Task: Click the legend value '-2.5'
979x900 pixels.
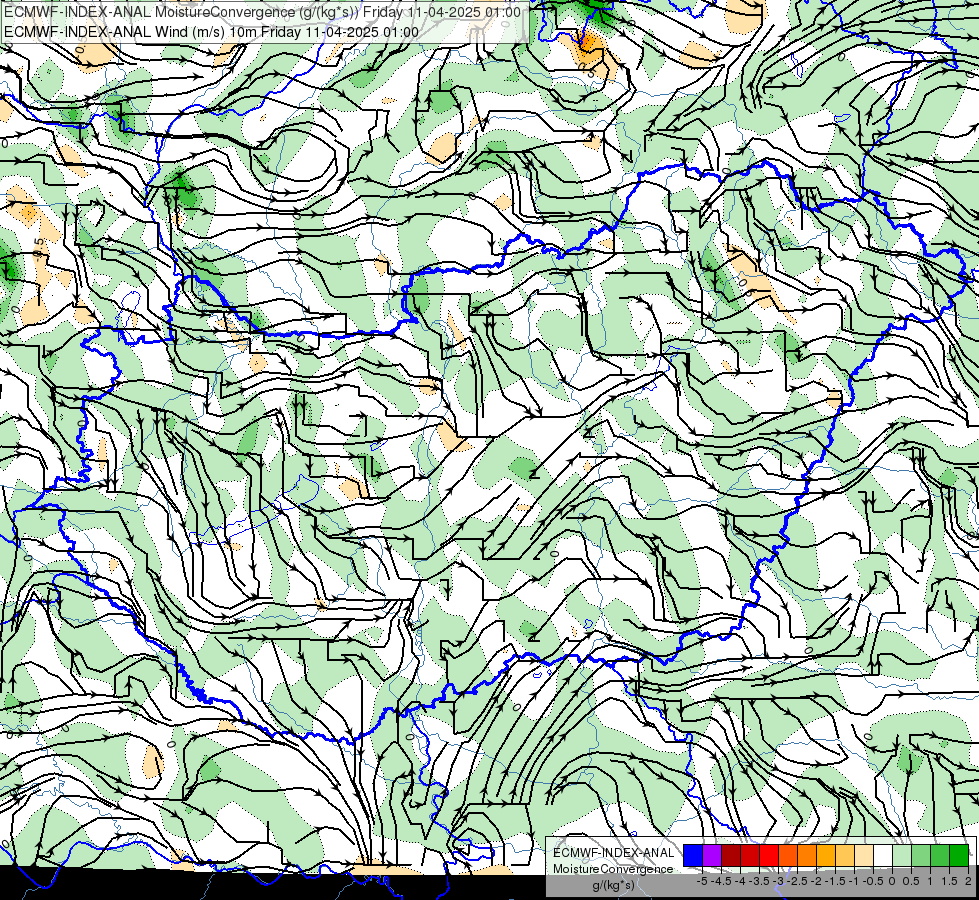Action: (797, 881)
